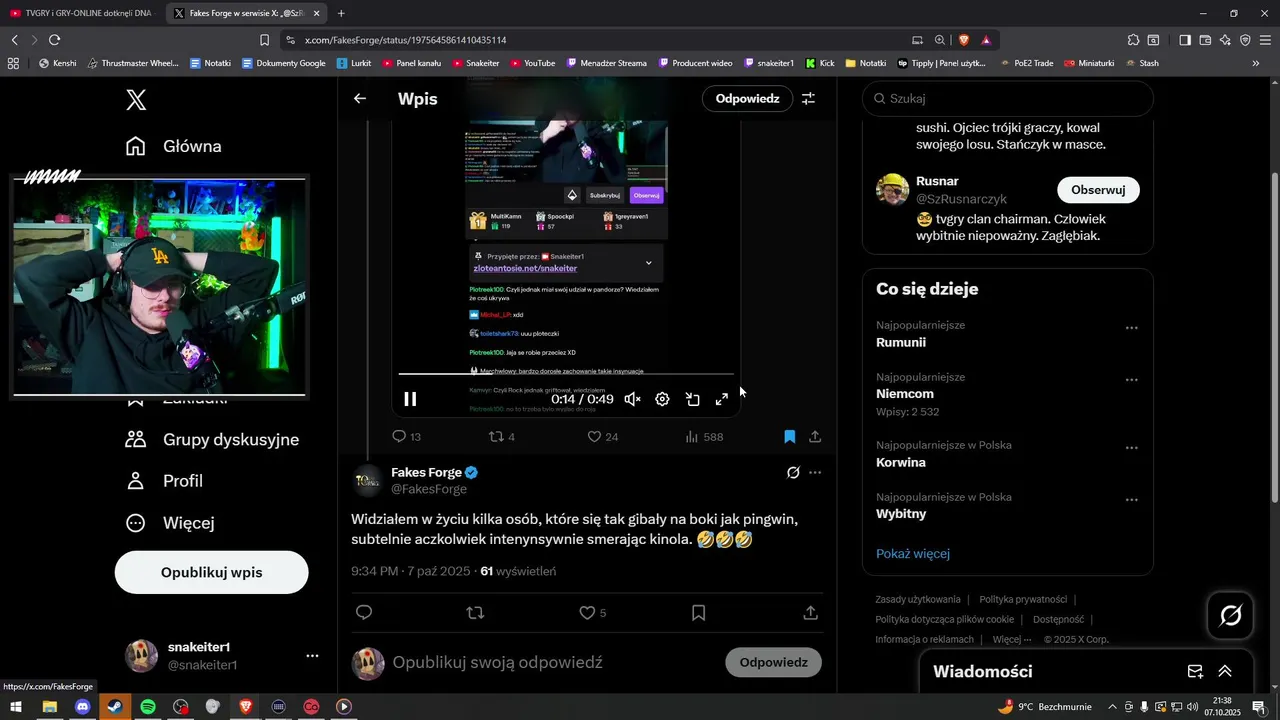Image resolution: width=1280 pixels, height=720 pixels.
Task: Click the Szukaj search field
Action: [1008, 99]
